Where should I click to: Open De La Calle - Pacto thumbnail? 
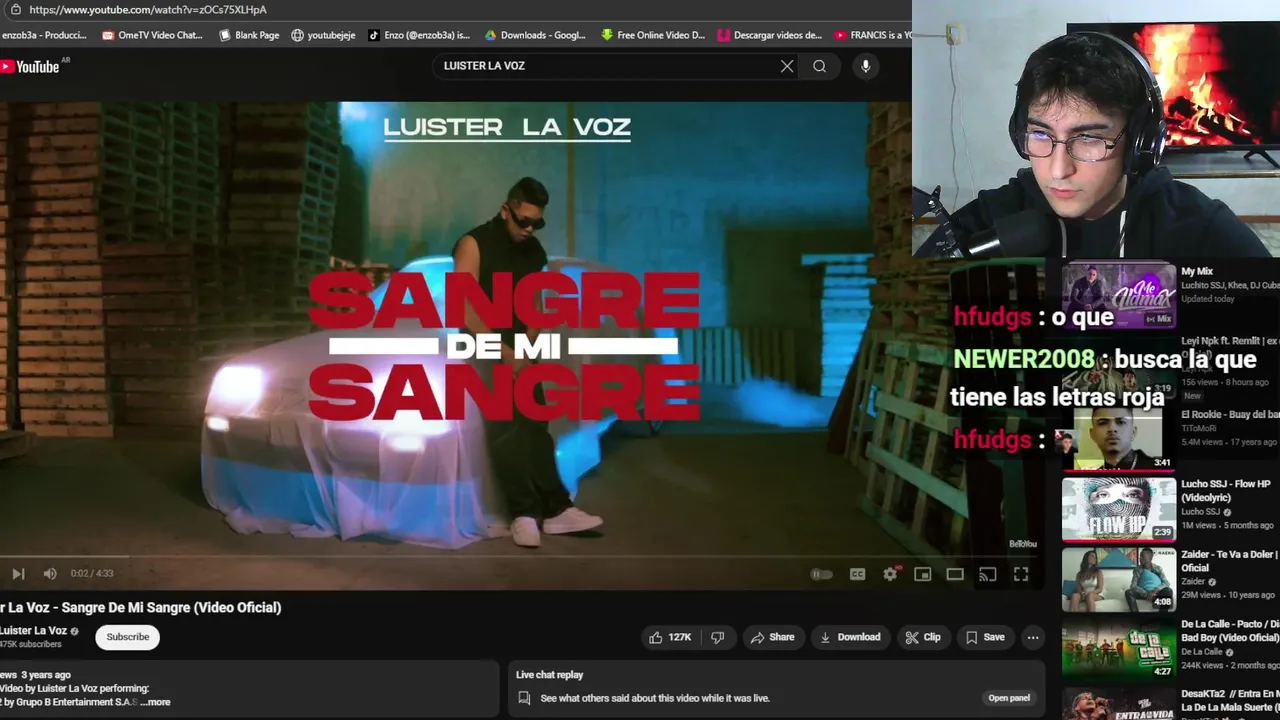1119,649
